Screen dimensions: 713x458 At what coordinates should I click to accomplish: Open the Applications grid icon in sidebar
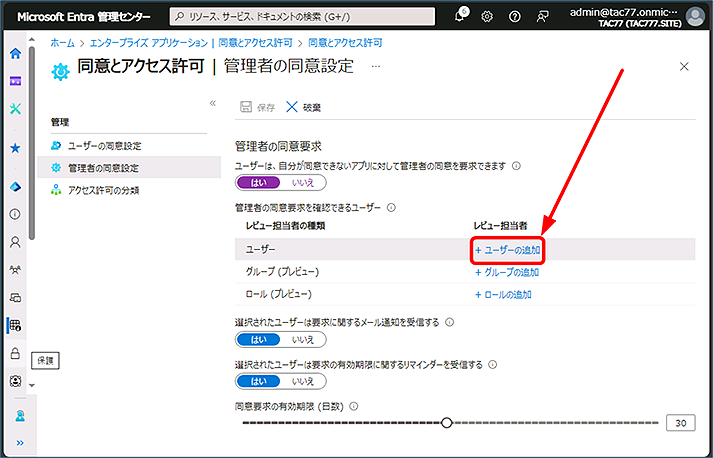15,325
